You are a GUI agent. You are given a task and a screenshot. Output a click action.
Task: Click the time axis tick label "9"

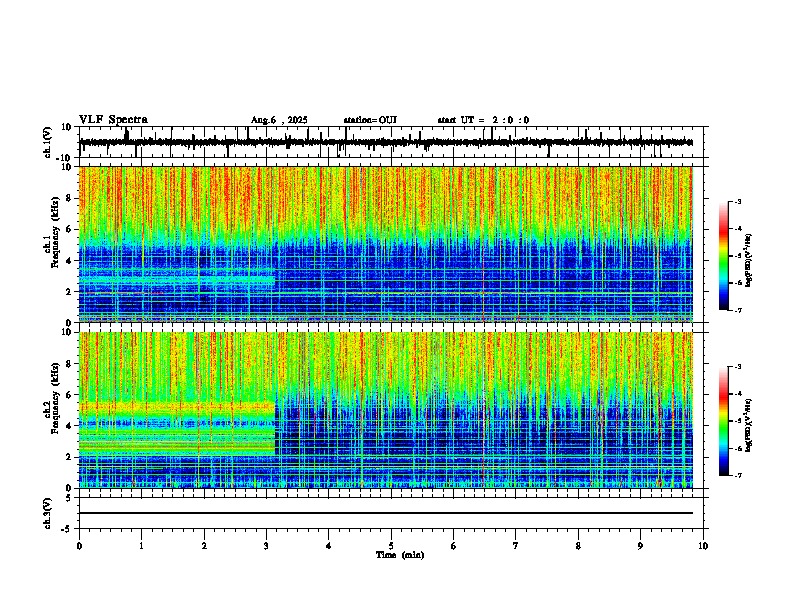coord(640,546)
